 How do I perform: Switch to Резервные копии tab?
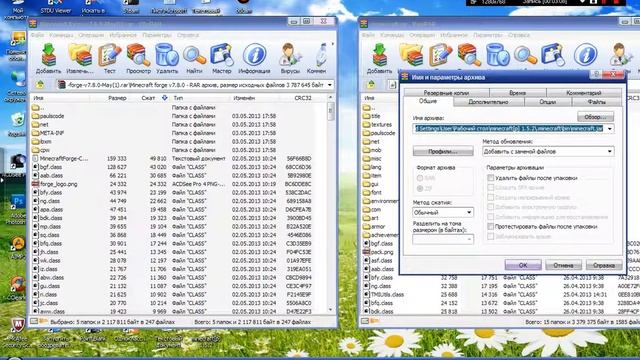point(446,93)
